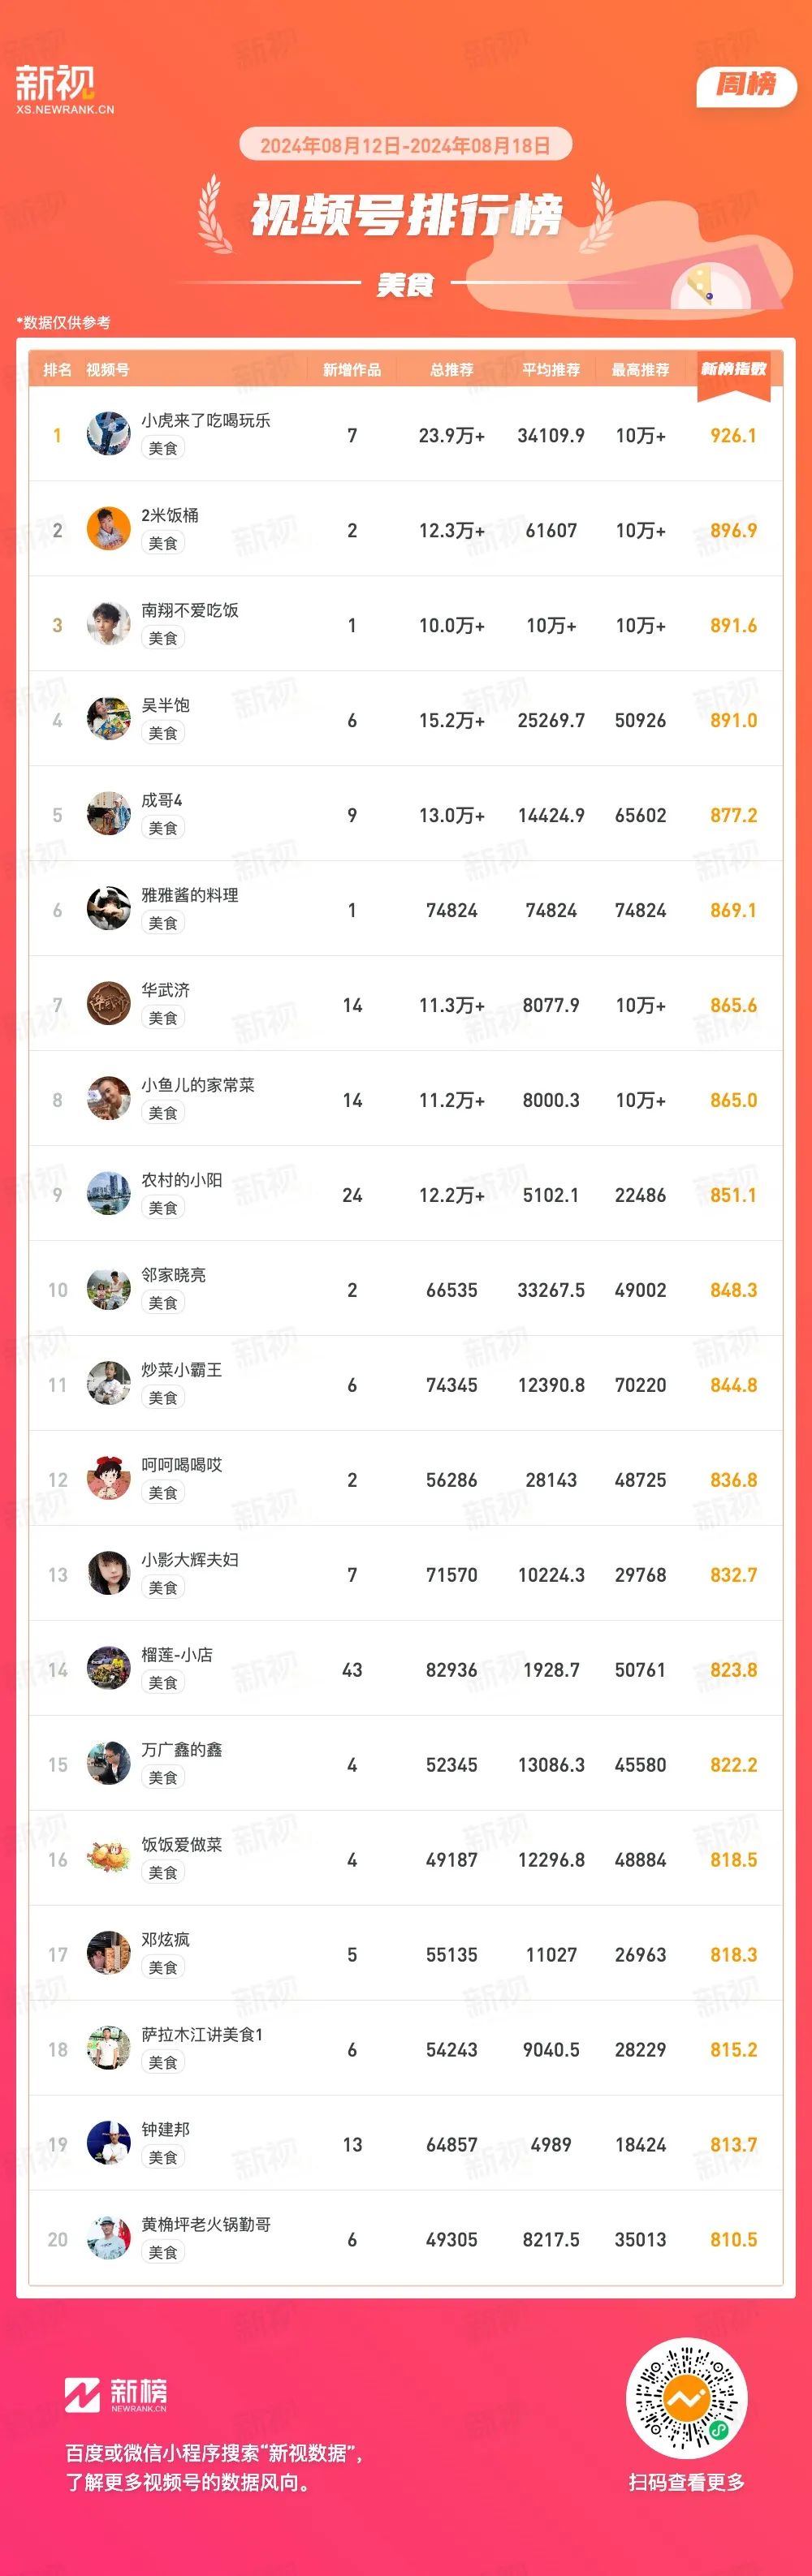Click the 新视 logo at top left
812x2576 pixels.
64,91
